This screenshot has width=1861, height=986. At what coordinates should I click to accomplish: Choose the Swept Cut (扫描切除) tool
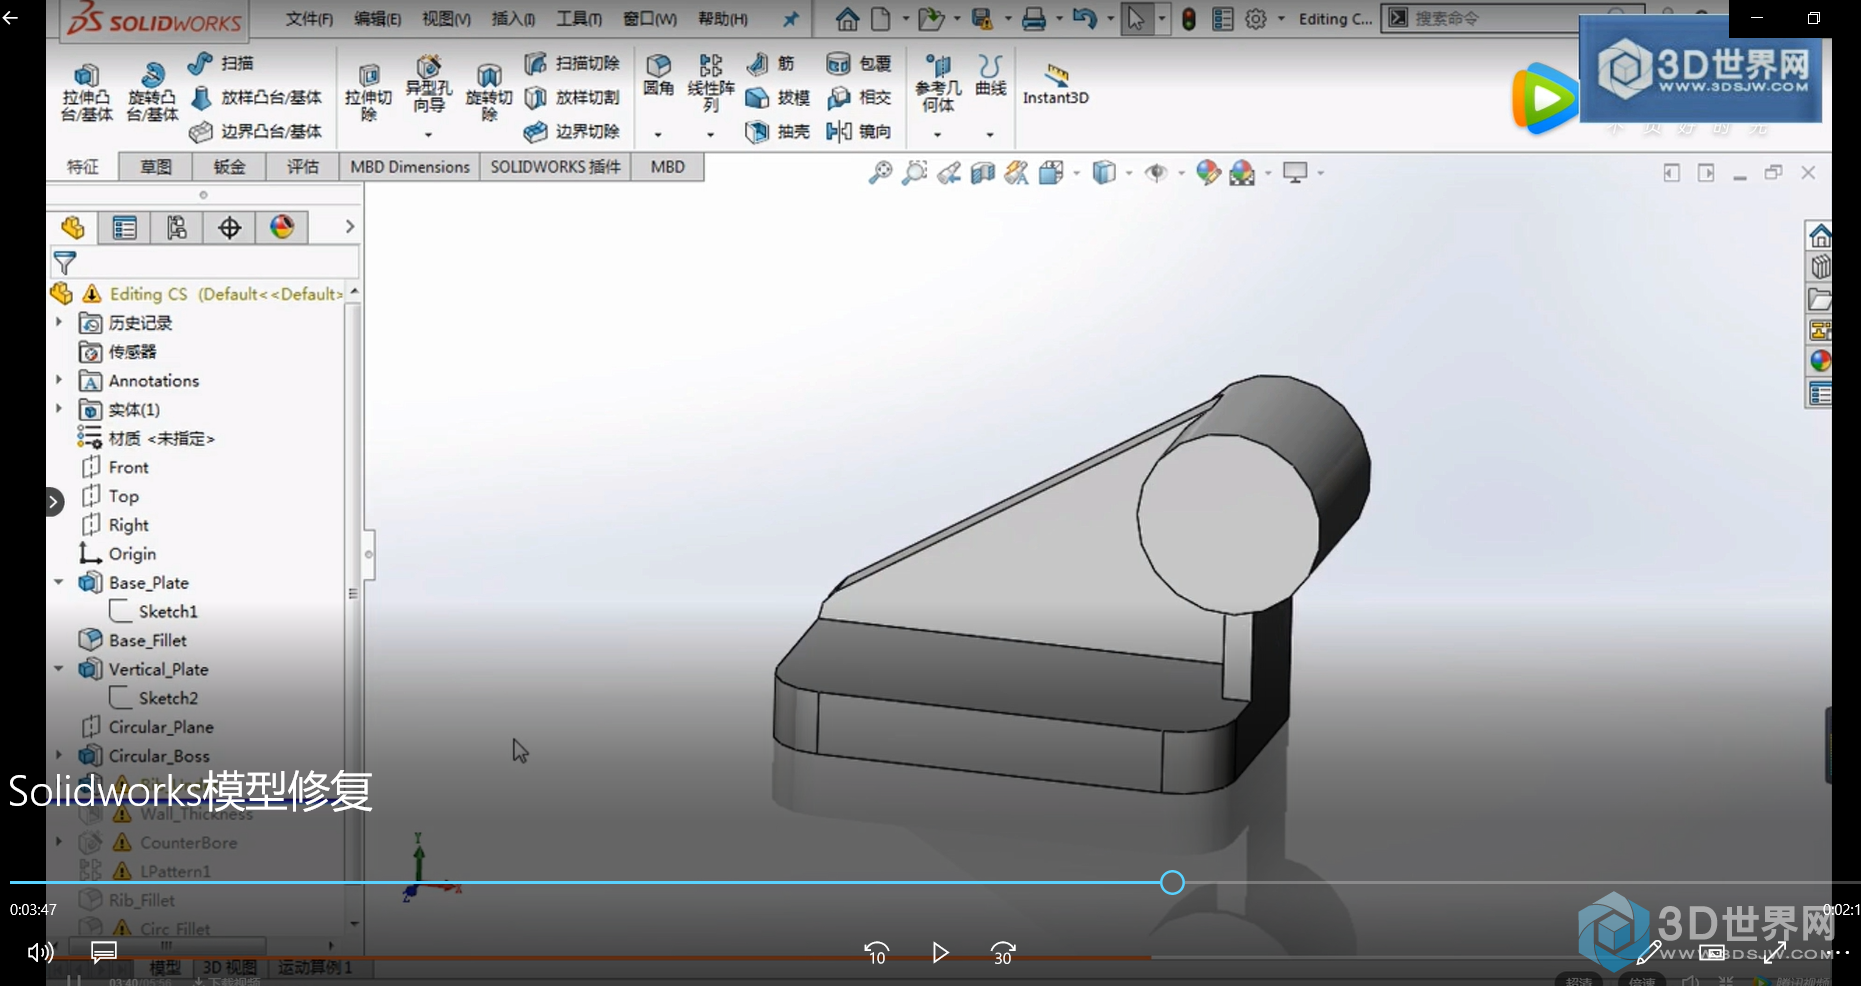572,63
